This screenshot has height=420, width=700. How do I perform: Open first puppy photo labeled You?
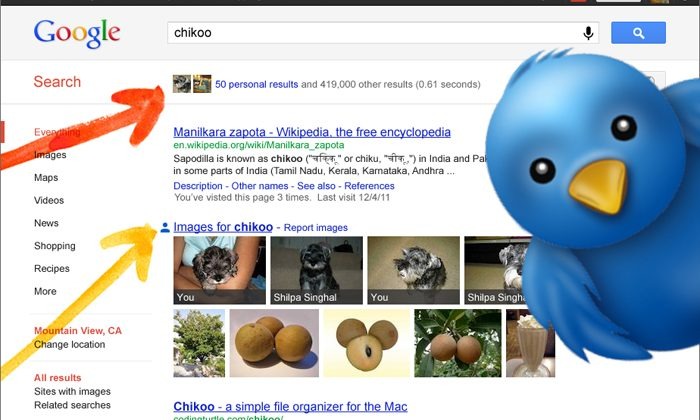point(219,270)
